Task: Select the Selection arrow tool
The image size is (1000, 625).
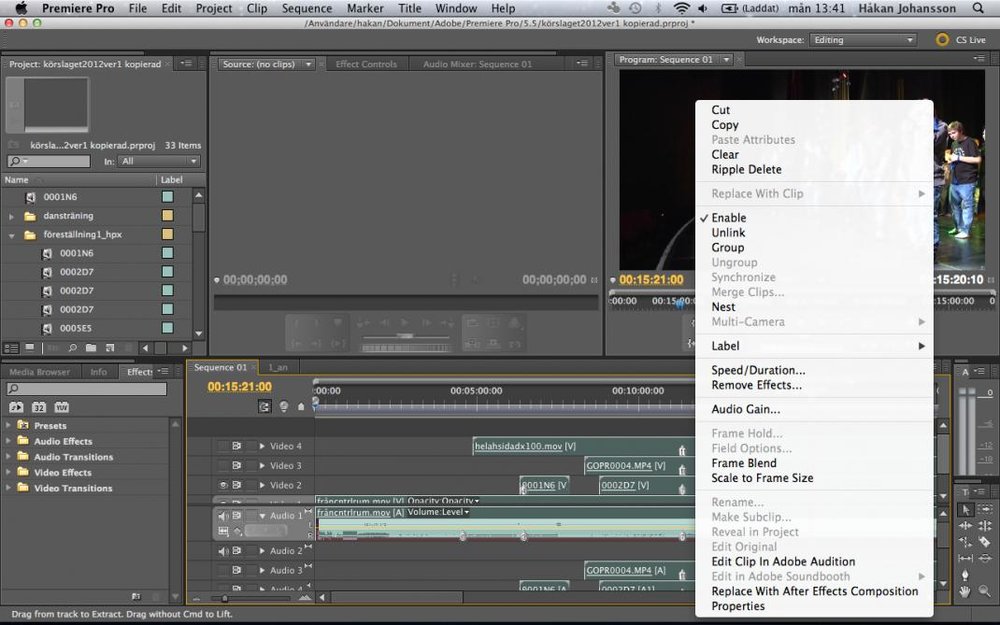Action: coord(965,510)
